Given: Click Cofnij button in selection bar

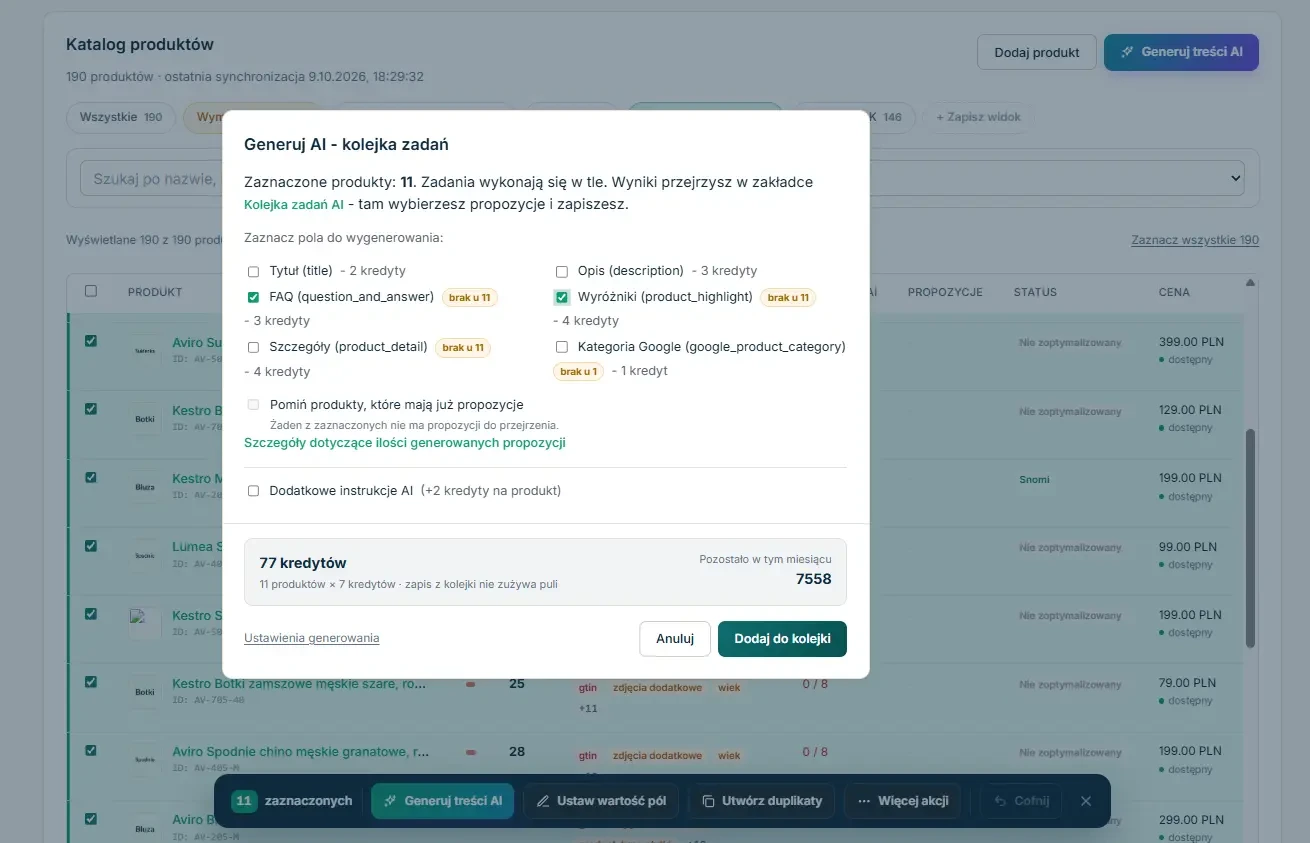Looking at the screenshot, I should pyautogui.click(x=1021, y=801).
